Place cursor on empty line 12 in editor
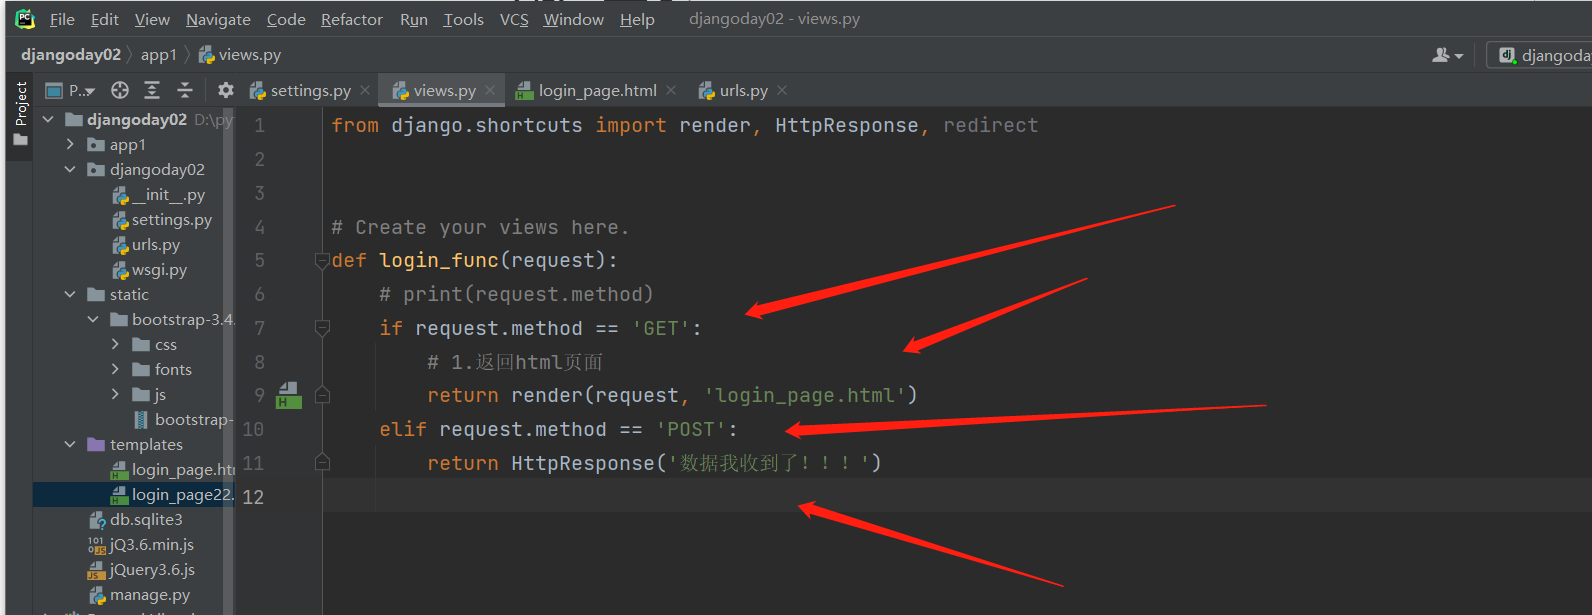 pyautogui.click(x=956, y=497)
